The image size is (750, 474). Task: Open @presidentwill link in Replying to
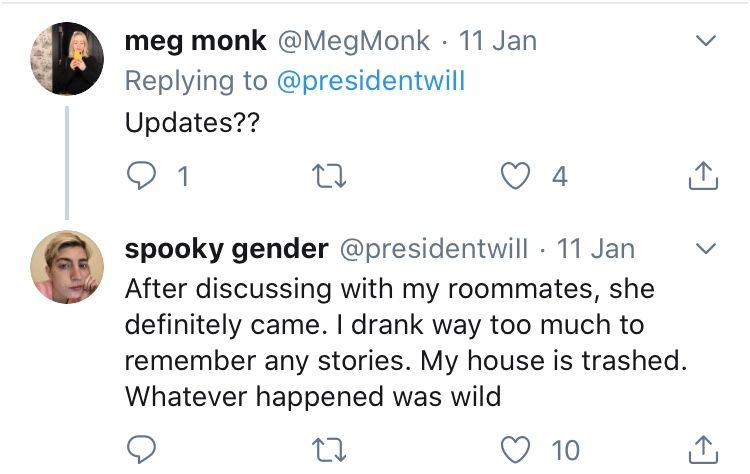371,81
